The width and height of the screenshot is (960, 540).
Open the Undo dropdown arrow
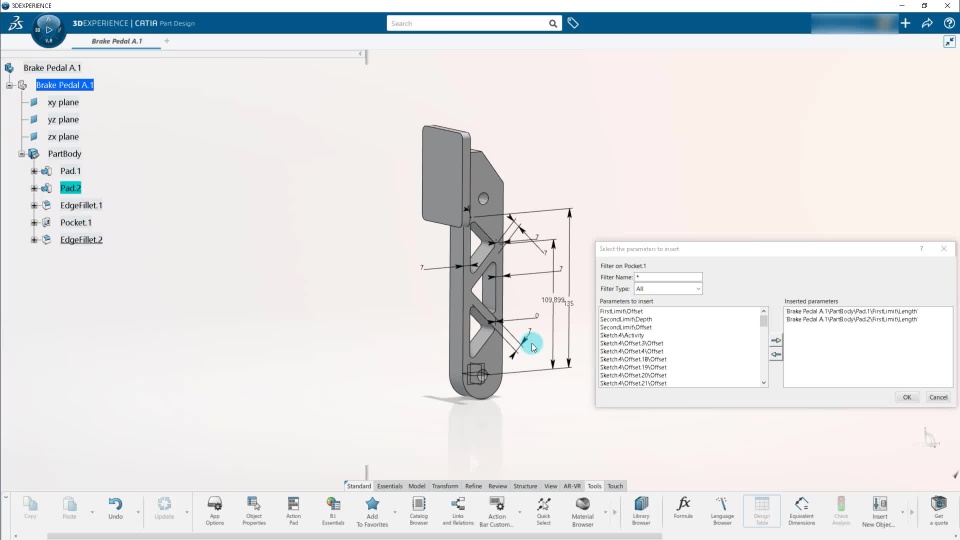pyautogui.click(x=138, y=512)
